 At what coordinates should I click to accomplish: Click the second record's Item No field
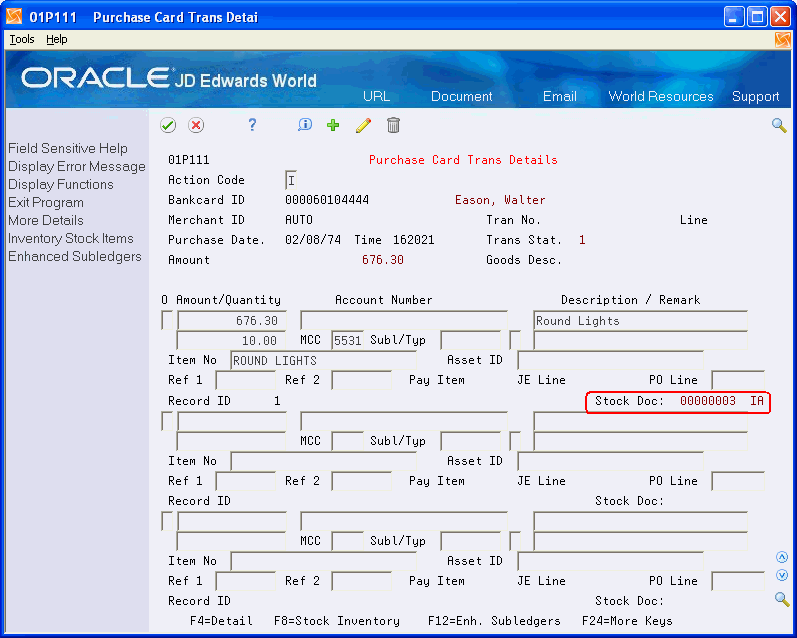pyautogui.click(x=324, y=461)
